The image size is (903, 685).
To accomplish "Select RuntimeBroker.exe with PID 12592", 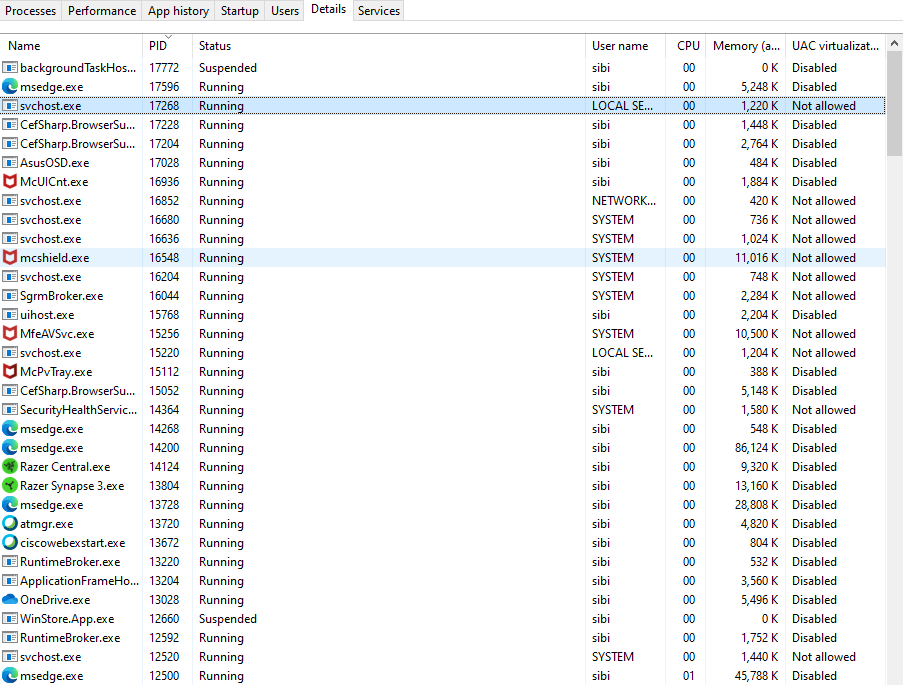I will [x=442, y=638].
